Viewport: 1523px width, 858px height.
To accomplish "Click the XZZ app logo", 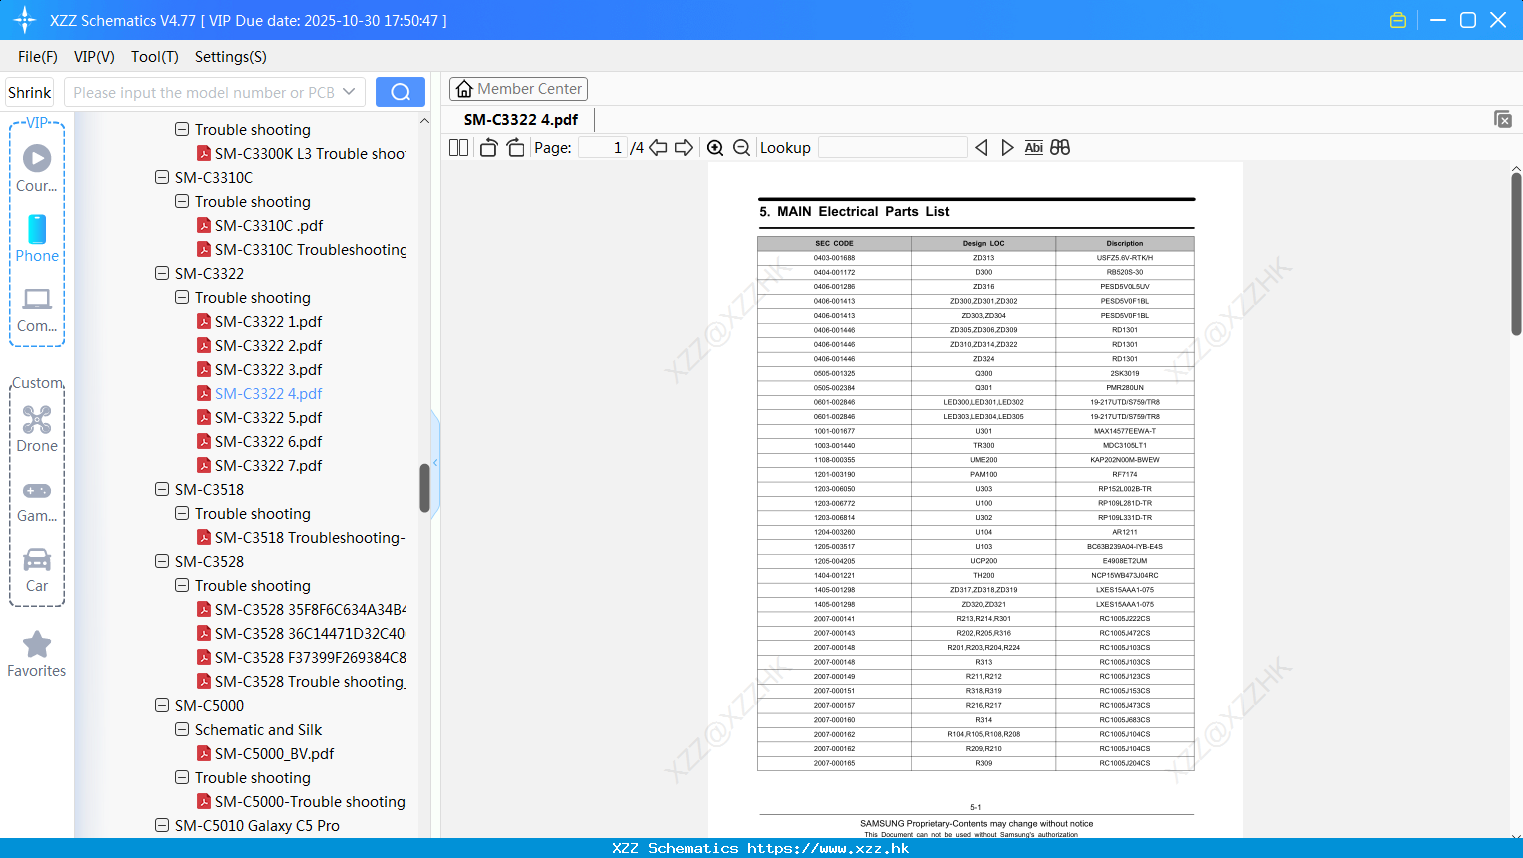I will coord(25,20).
